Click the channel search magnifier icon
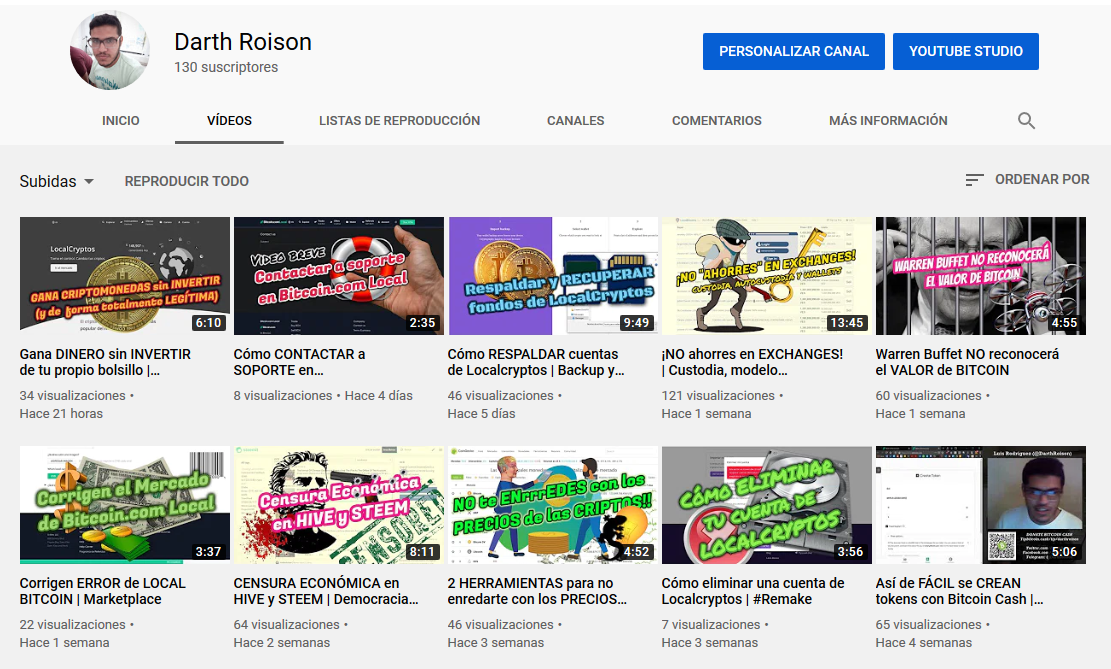Screen dimensions: 1111x669 tap(1026, 120)
